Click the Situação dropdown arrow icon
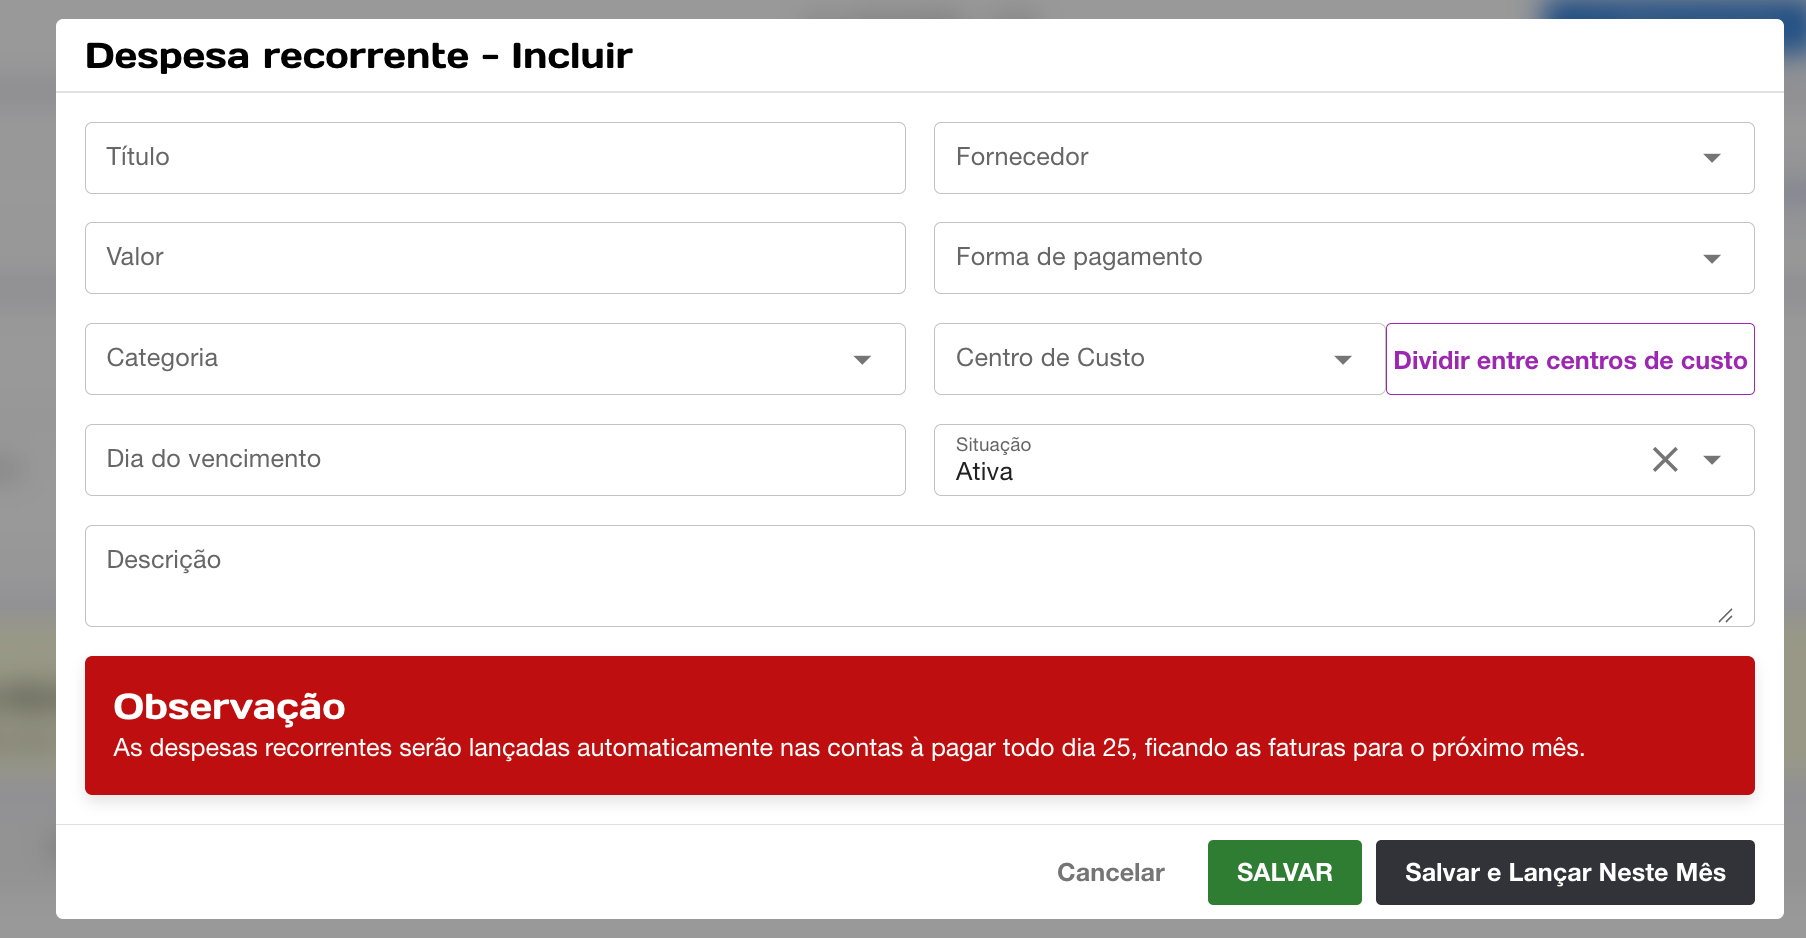1806x938 pixels. [x=1712, y=460]
